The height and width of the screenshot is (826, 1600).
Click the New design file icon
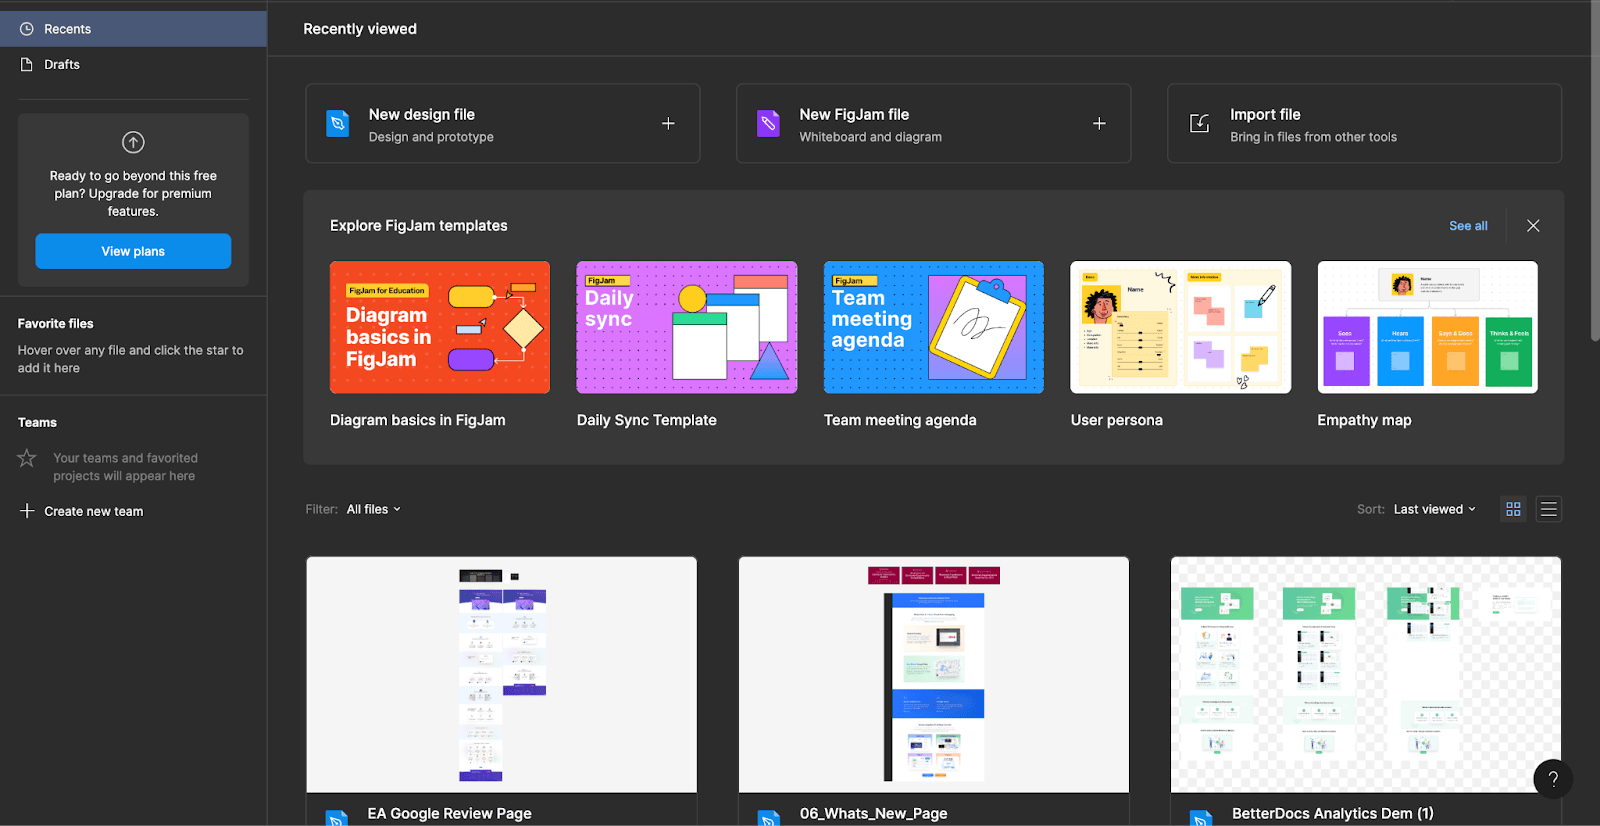tap(338, 124)
